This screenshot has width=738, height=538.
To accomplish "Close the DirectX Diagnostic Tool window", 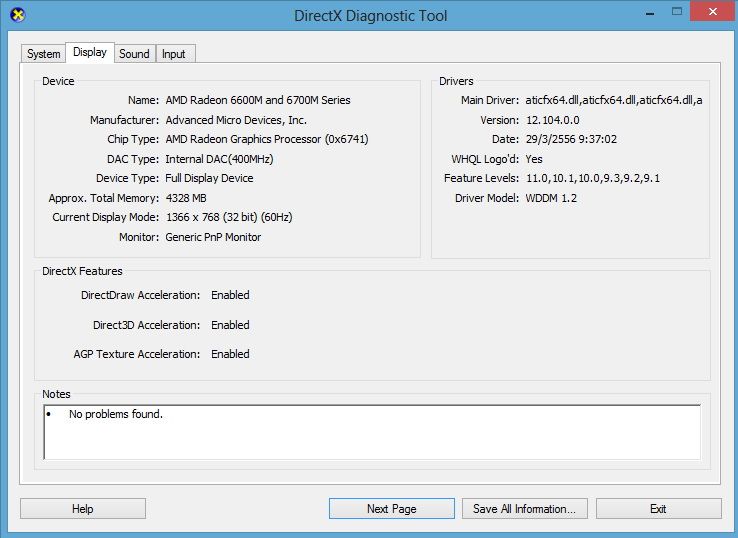I will tap(713, 11).
